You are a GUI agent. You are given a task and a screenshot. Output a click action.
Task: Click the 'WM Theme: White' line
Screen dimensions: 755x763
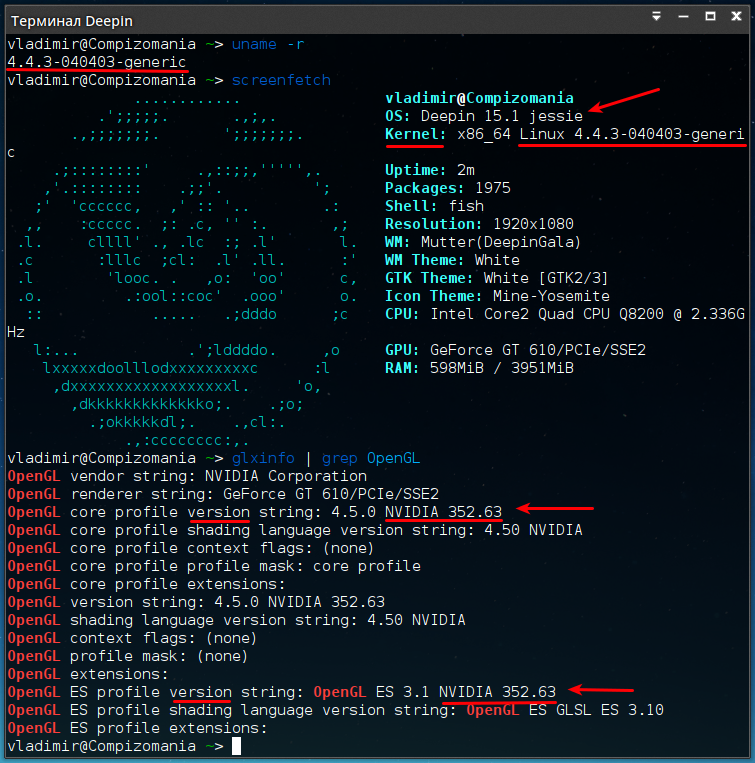coord(452,260)
